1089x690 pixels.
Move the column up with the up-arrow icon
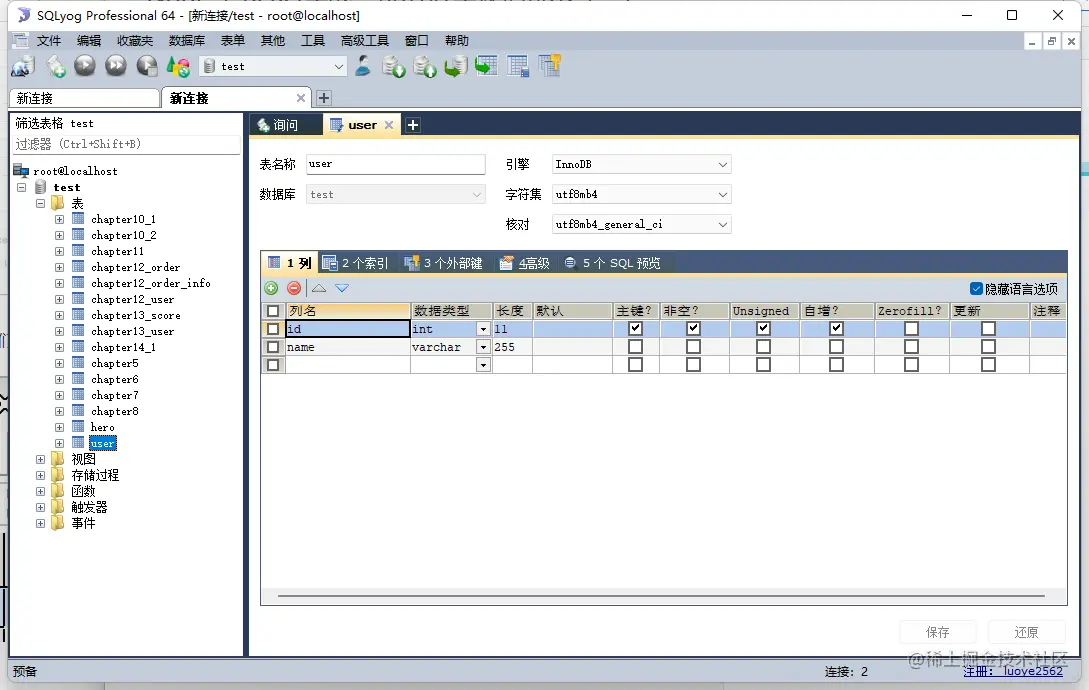(x=319, y=288)
